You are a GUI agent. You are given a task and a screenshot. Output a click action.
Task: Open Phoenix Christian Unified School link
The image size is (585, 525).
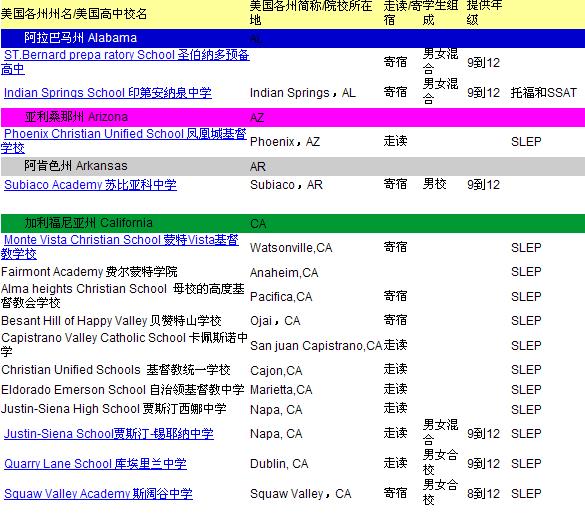123,141
